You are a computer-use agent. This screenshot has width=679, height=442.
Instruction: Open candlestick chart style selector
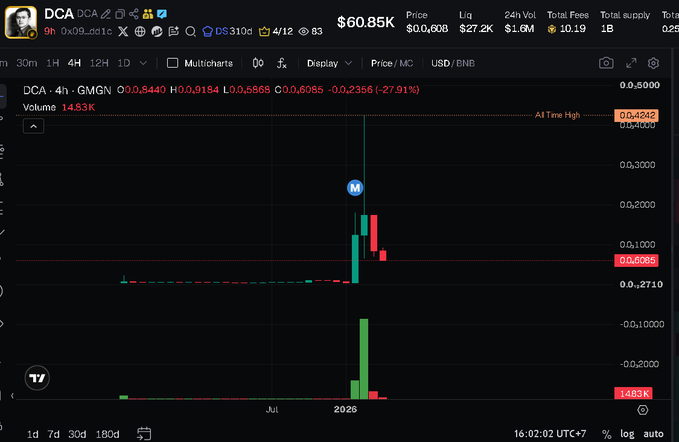258,63
